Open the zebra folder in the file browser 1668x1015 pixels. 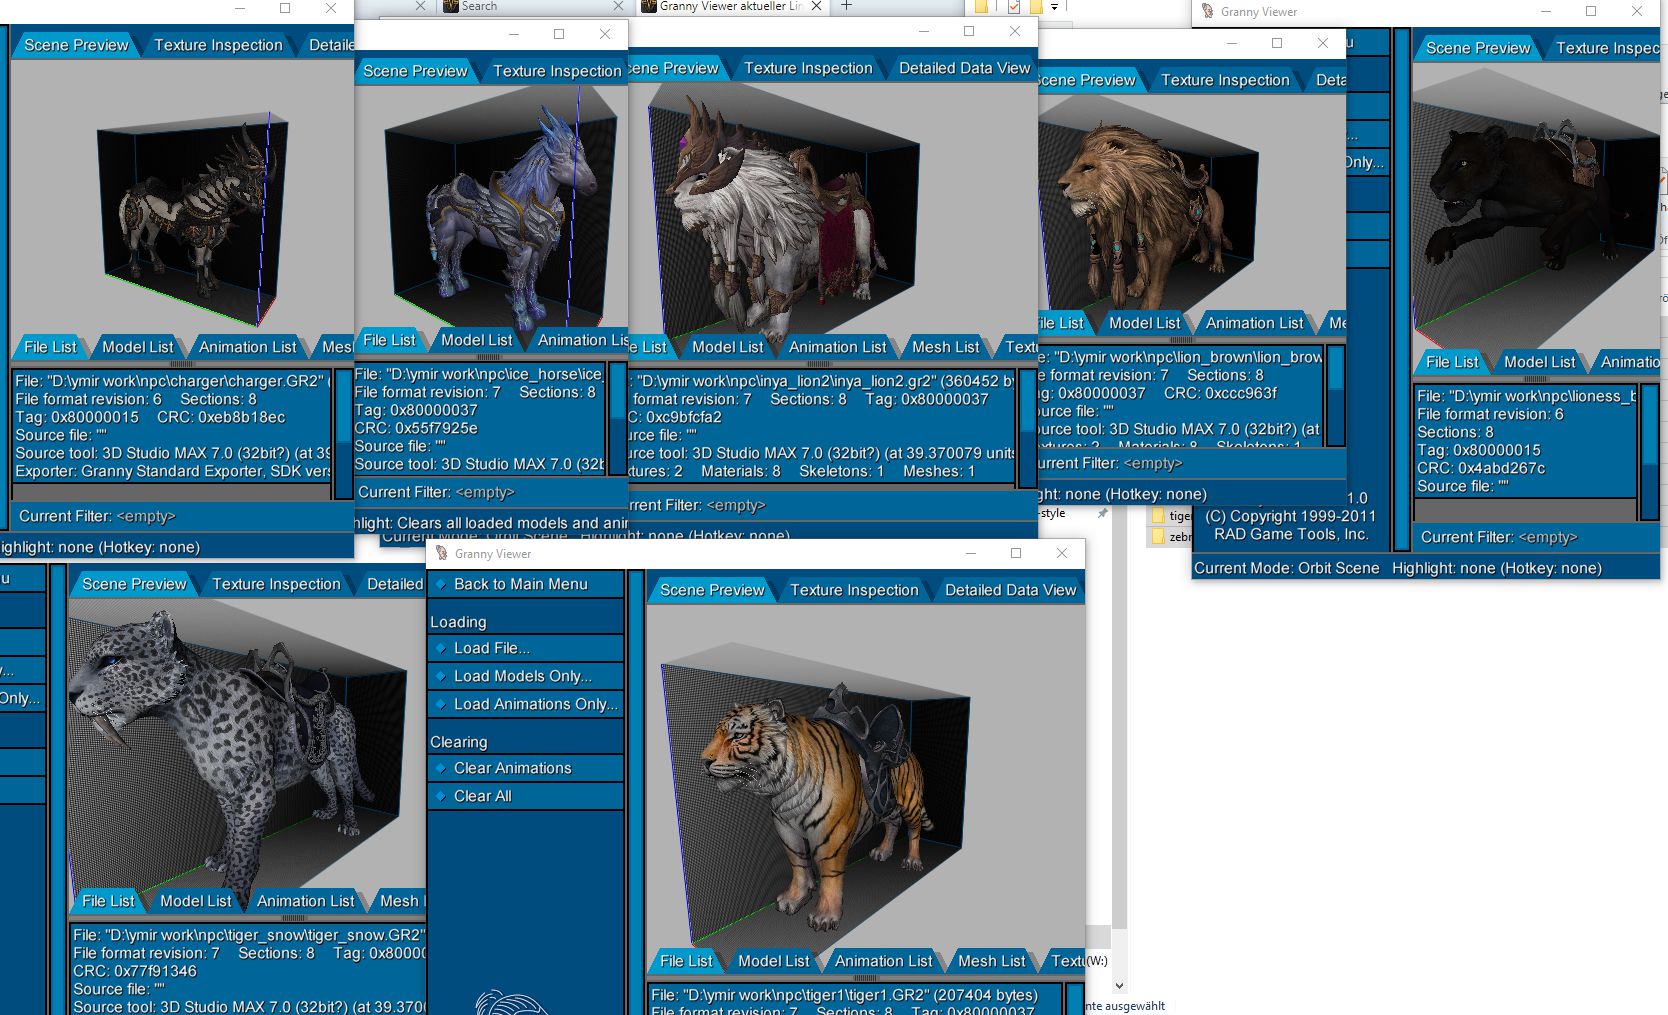pyautogui.click(x=1170, y=538)
